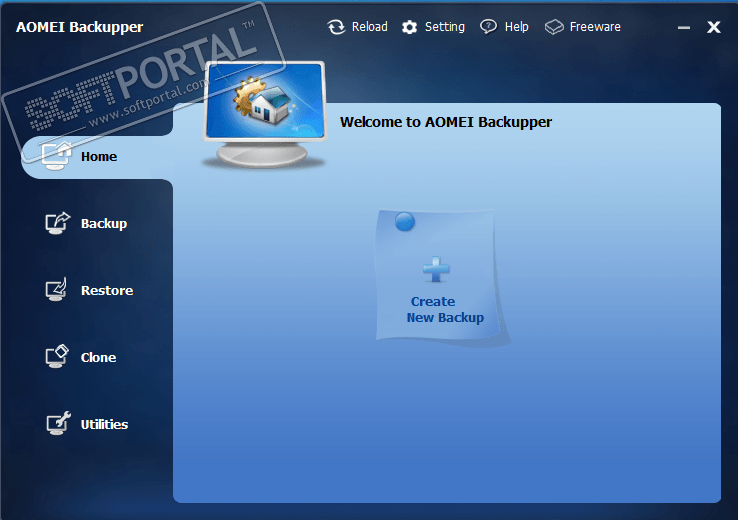
Task: Open the Utilities tab label
Action: [x=104, y=424]
